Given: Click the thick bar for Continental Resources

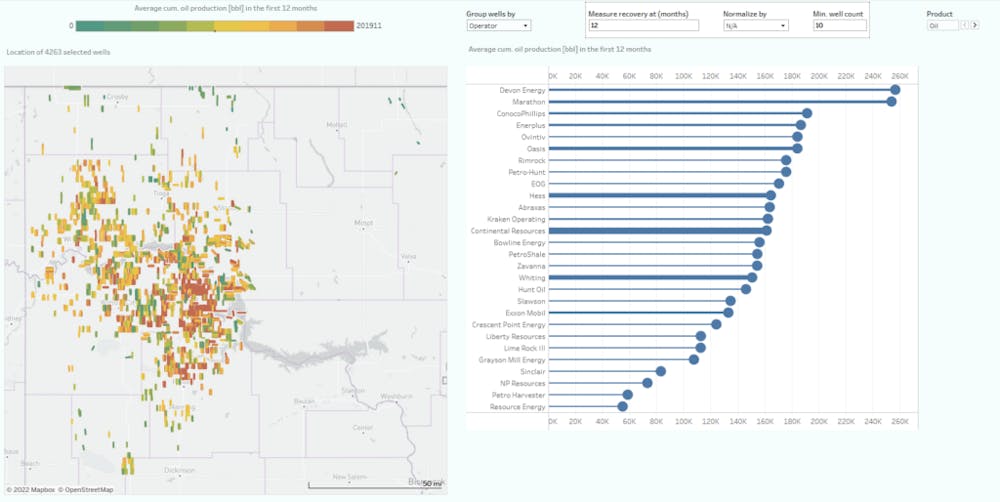Looking at the screenshot, I should point(658,231).
